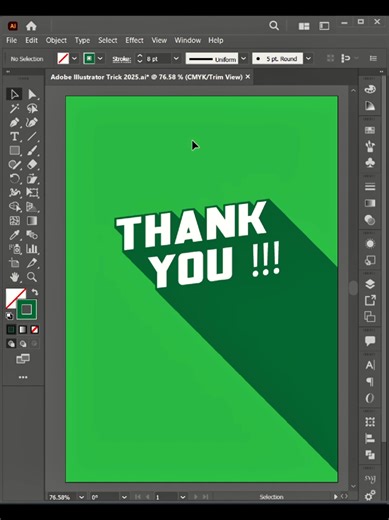Select the Shape Builder tool
This screenshot has width=389, height=520.
point(14,207)
